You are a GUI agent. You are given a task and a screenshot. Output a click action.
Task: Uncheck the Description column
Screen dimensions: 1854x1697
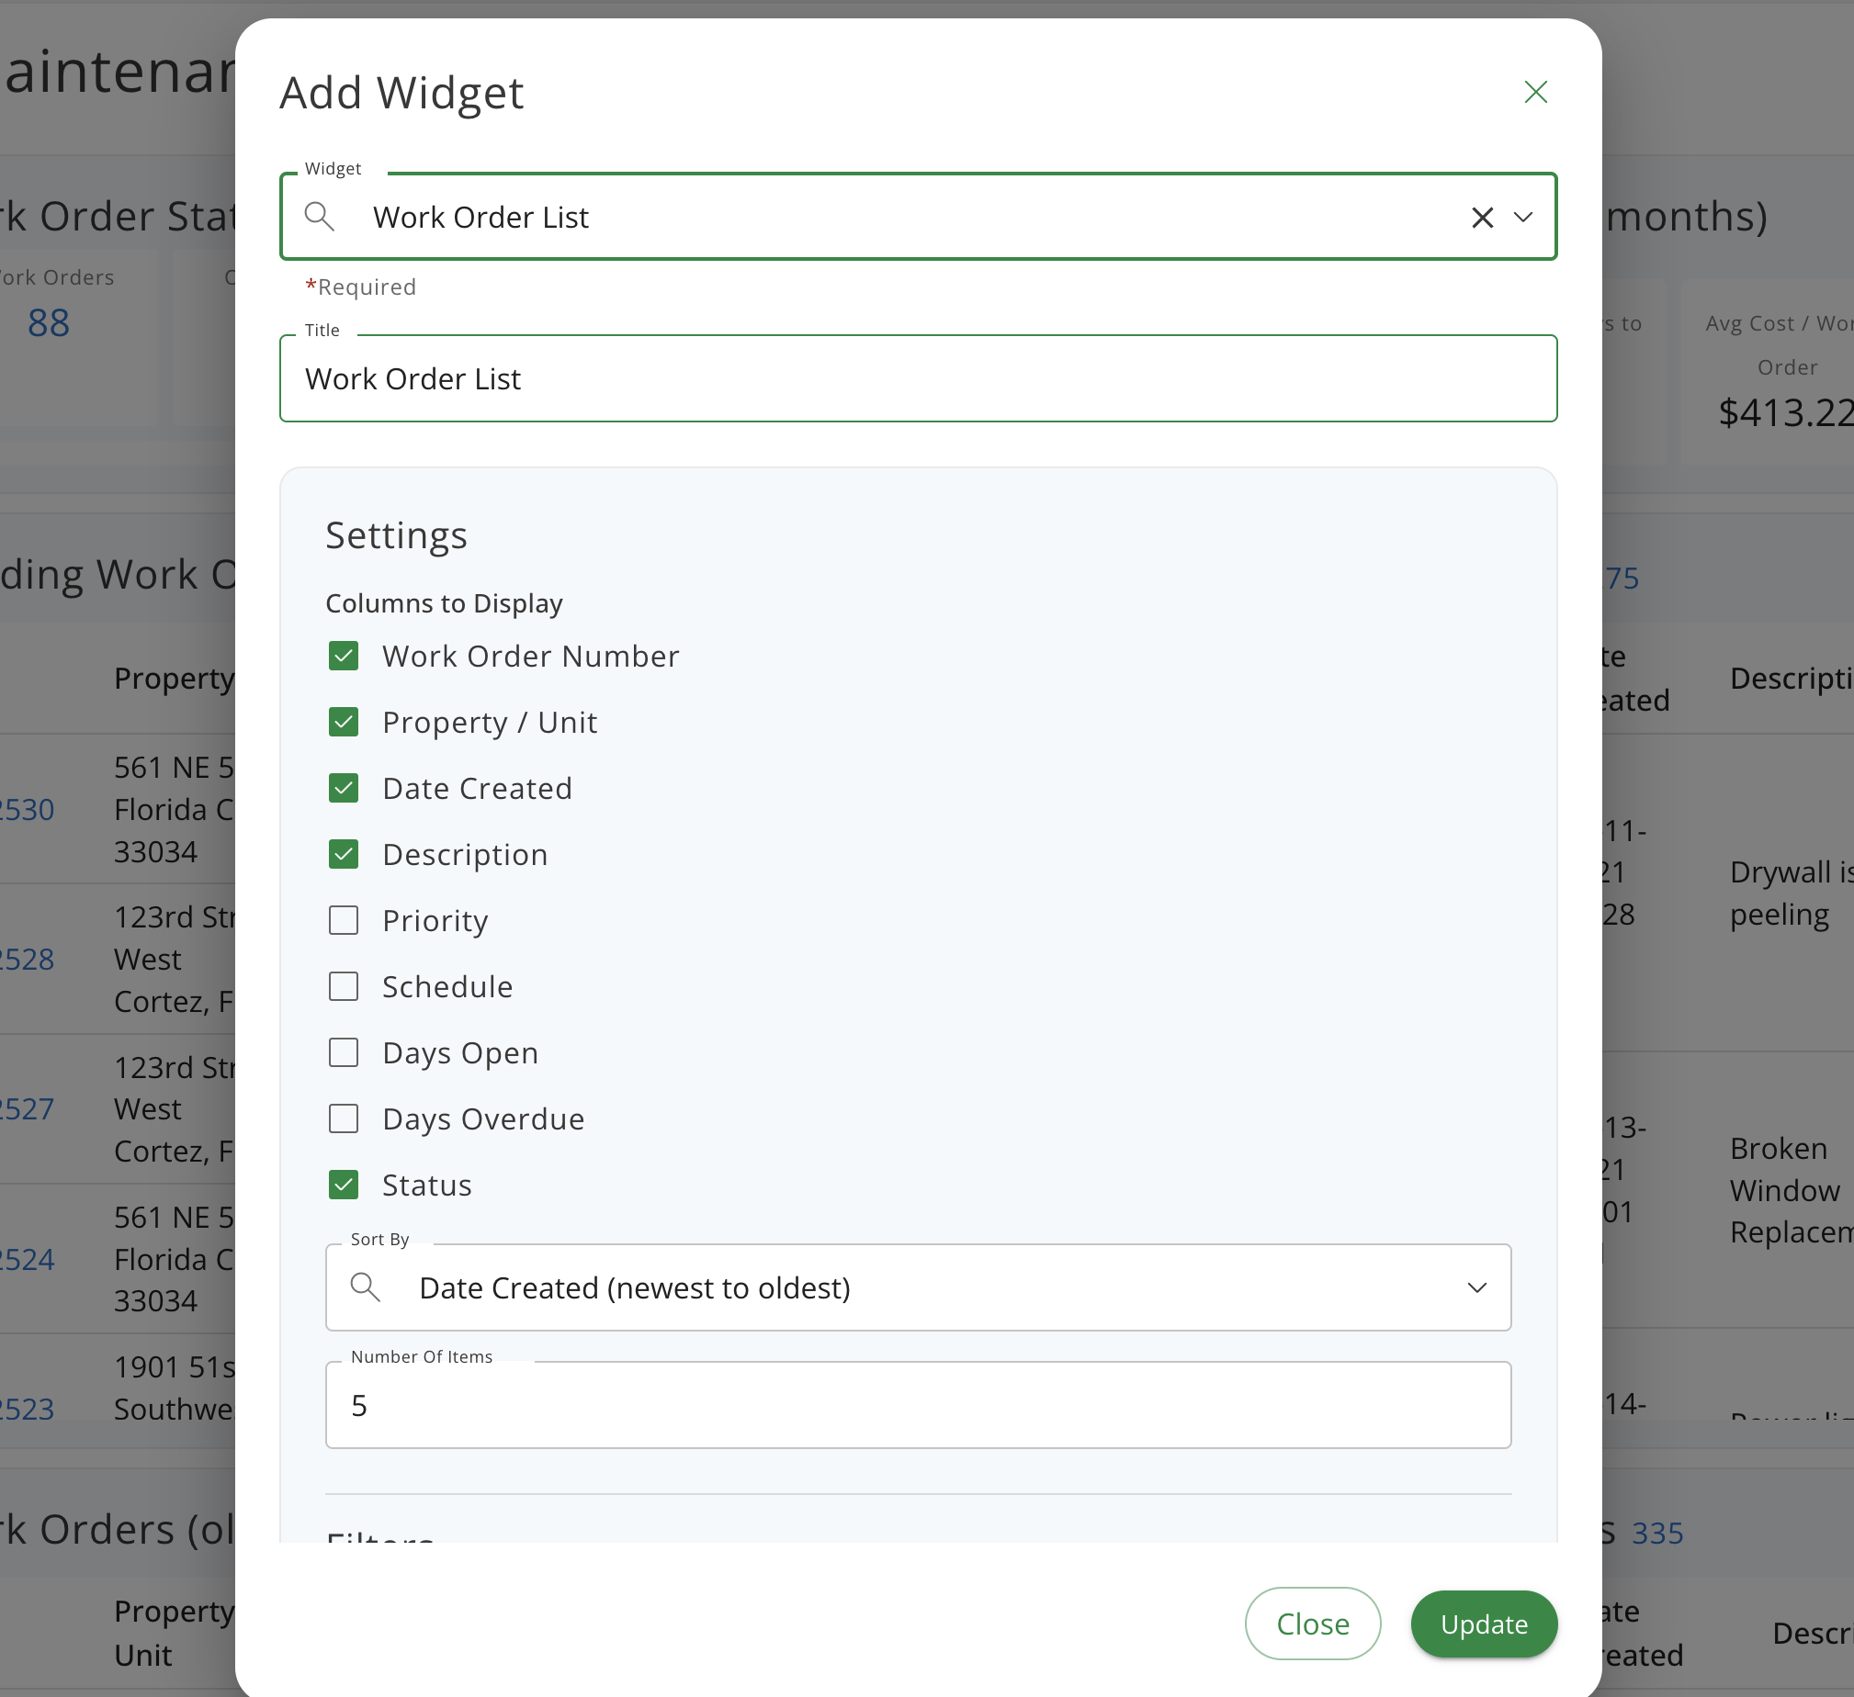click(343, 854)
